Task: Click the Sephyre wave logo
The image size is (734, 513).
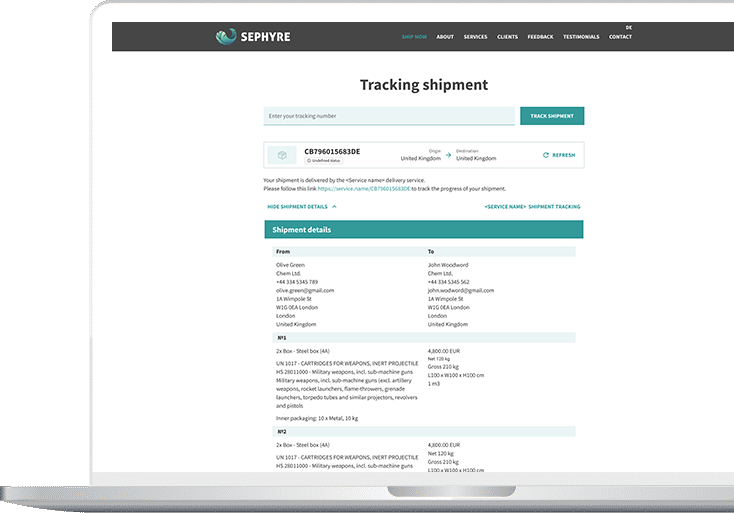Action: pyautogui.click(x=226, y=37)
